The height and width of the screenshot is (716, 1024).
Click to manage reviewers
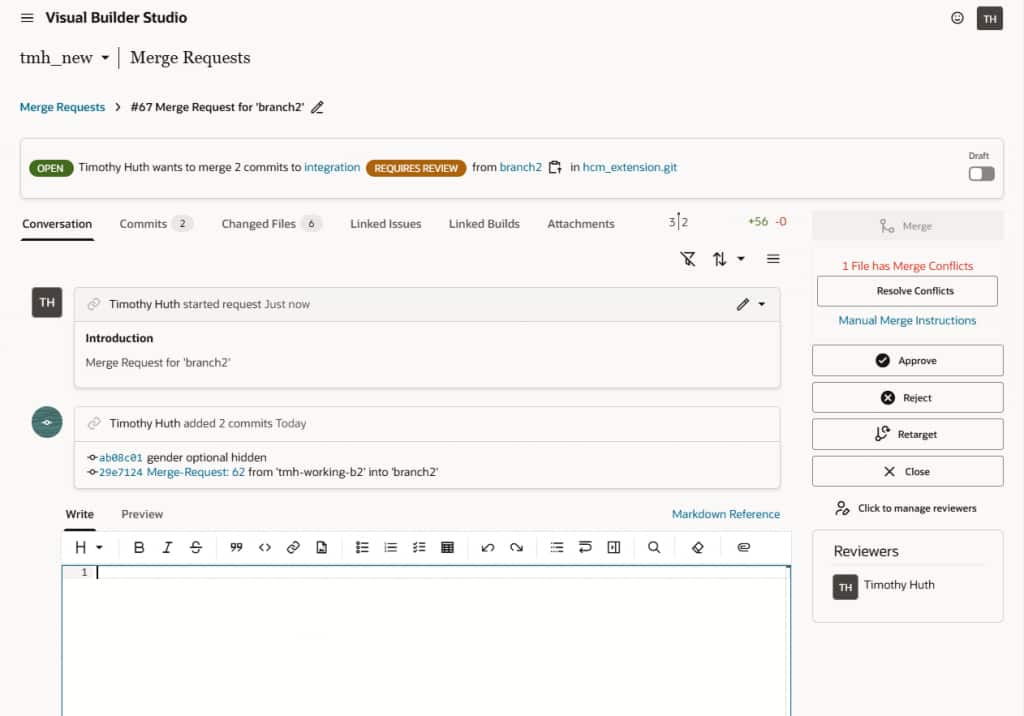tap(906, 508)
